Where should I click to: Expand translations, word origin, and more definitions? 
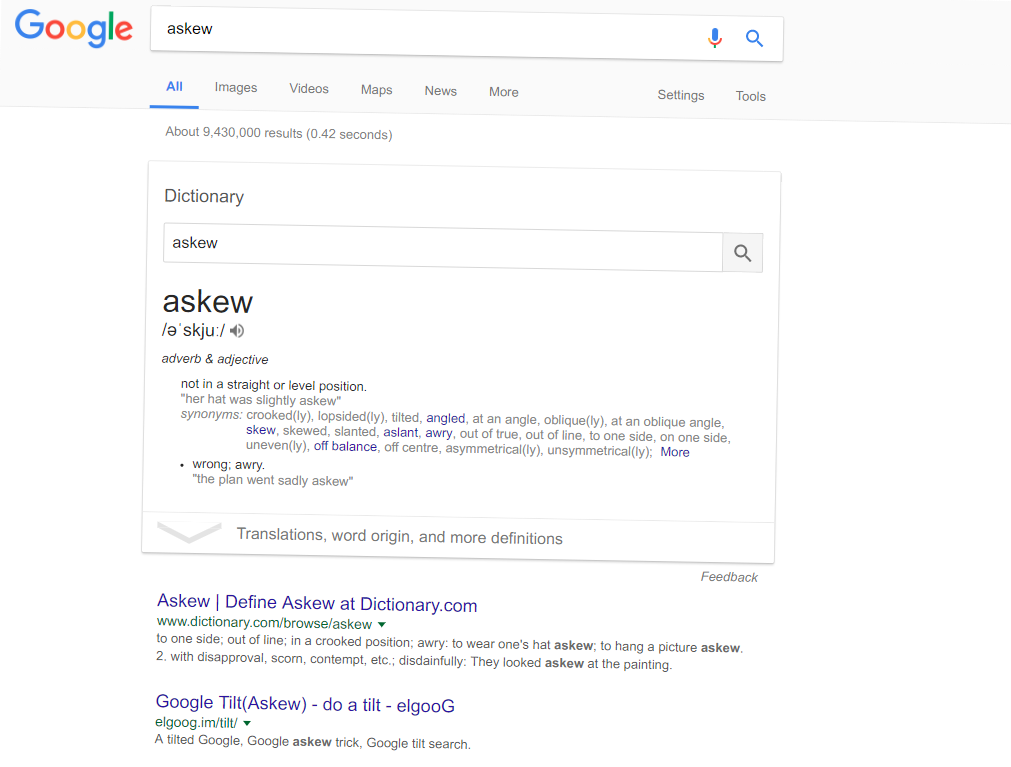point(399,536)
